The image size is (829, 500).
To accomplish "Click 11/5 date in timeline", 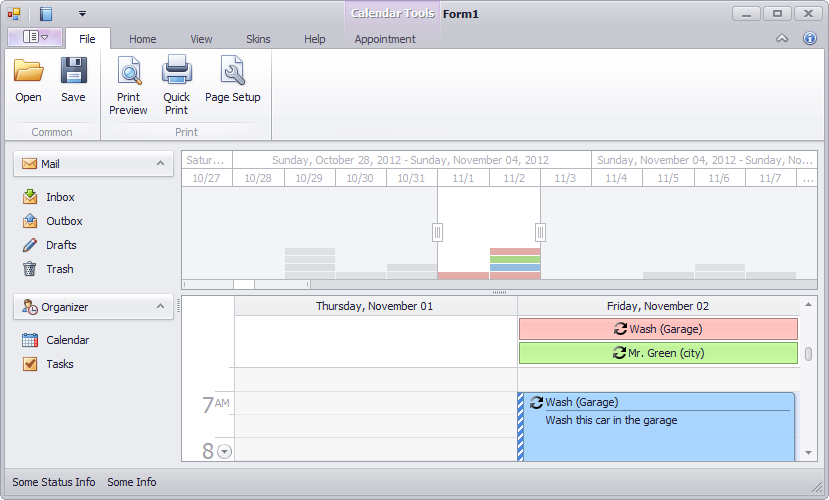I will point(668,178).
